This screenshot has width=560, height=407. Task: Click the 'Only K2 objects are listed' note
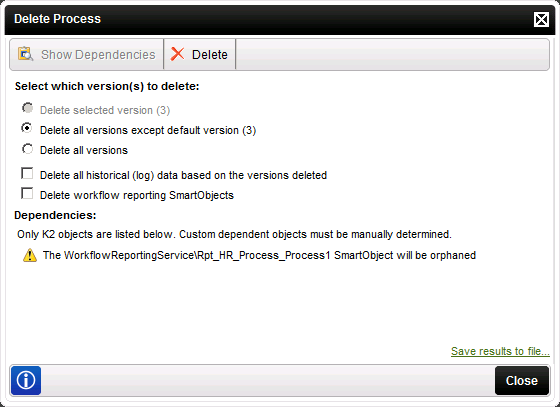[234, 234]
